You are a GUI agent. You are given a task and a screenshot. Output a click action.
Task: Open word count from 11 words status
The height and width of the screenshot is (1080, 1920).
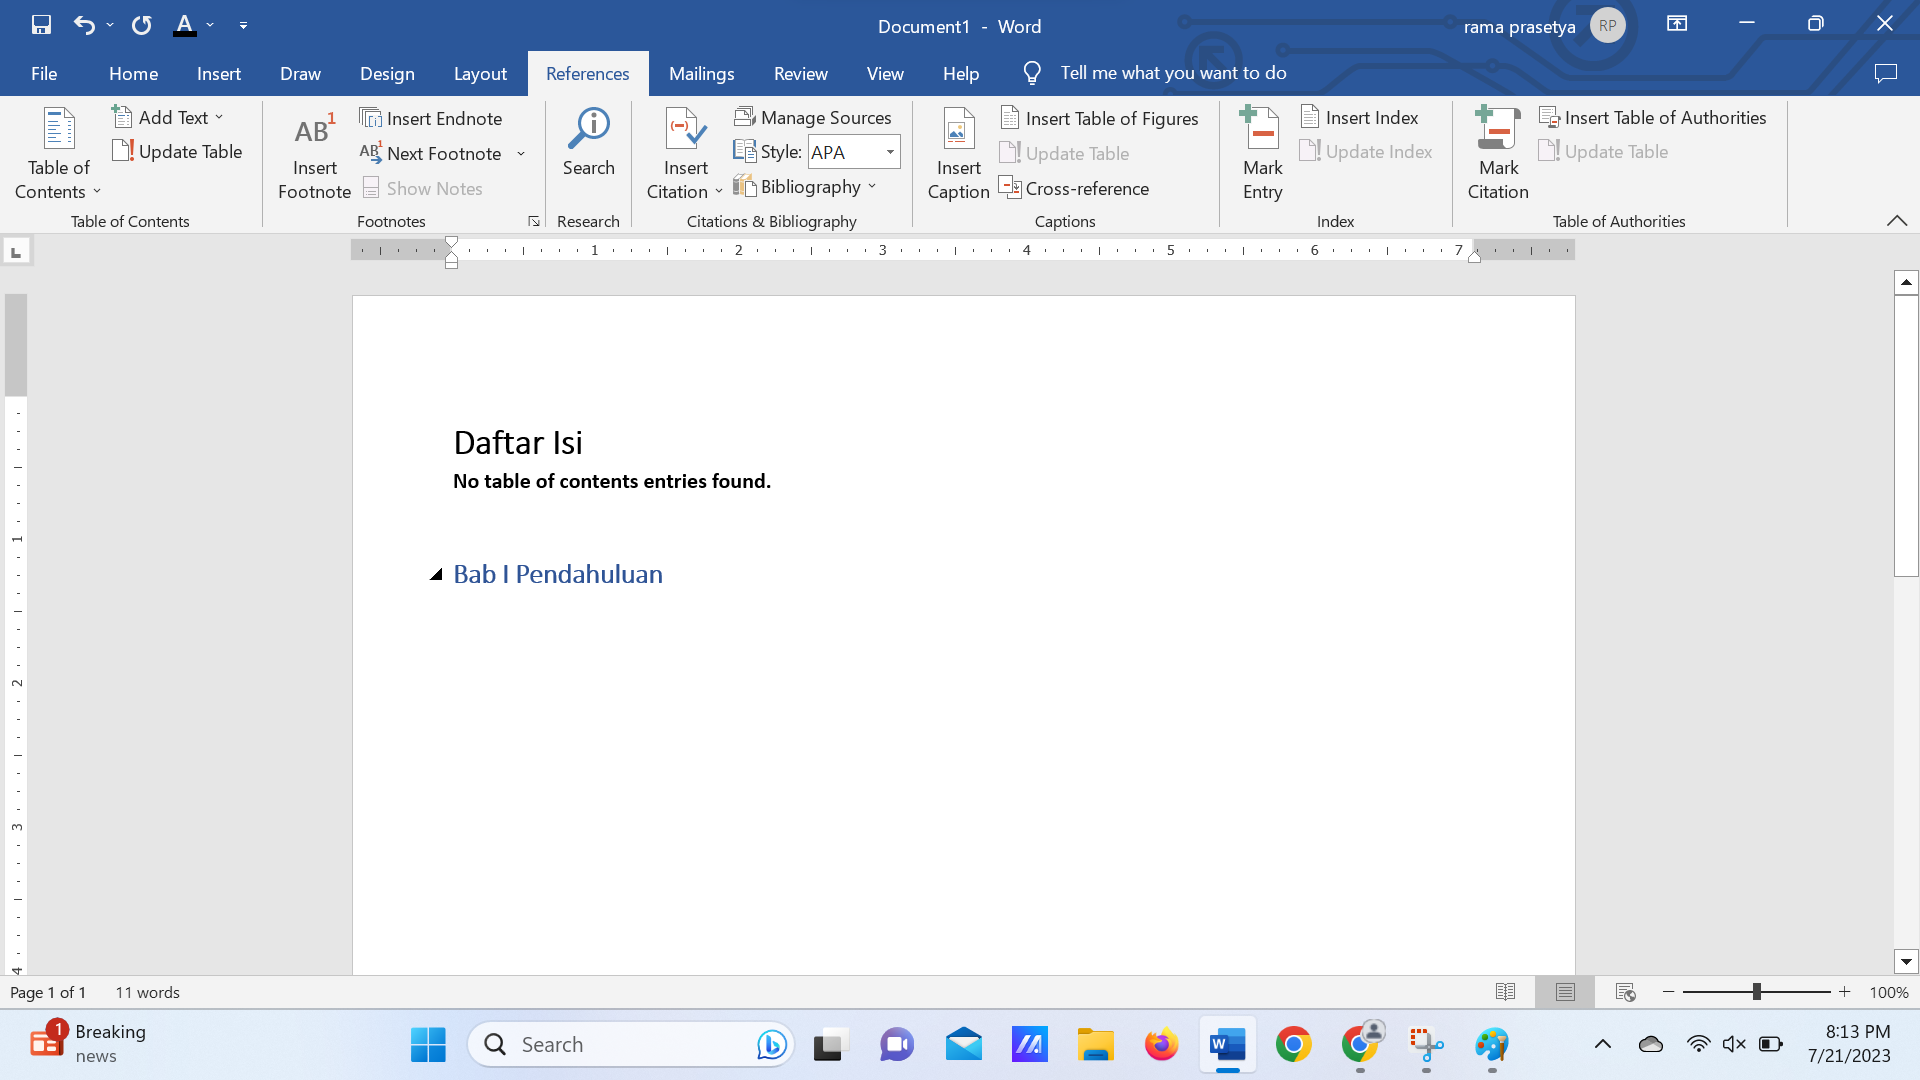pos(147,992)
